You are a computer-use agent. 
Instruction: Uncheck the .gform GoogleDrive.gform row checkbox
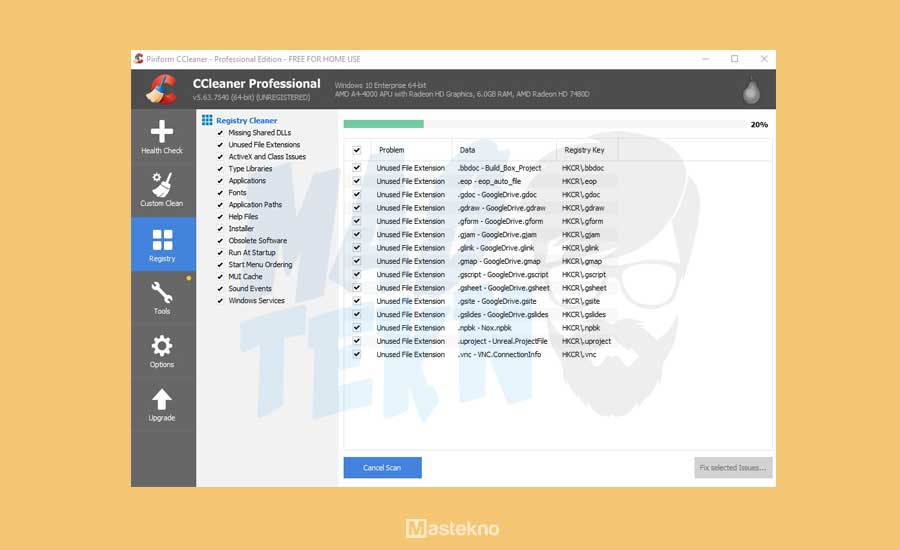pos(357,220)
